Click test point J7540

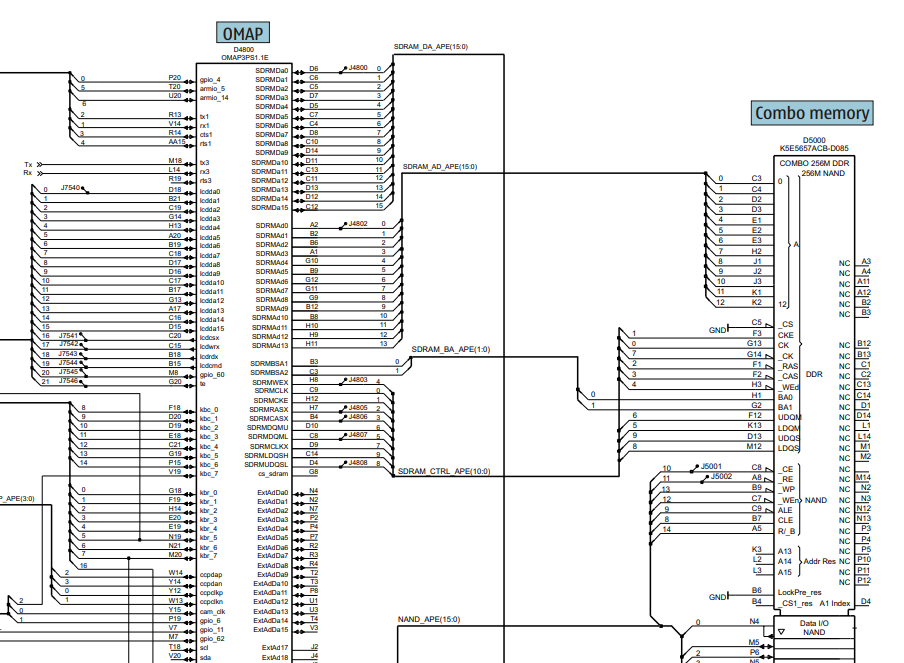point(70,187)
